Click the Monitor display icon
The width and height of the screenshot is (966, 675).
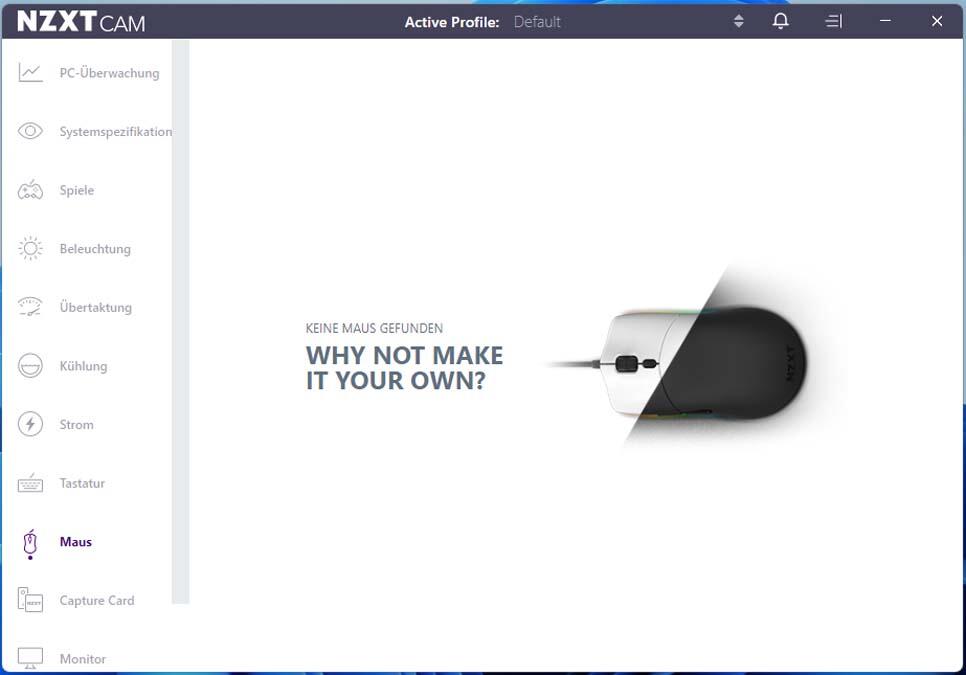(x=30, y=658)
